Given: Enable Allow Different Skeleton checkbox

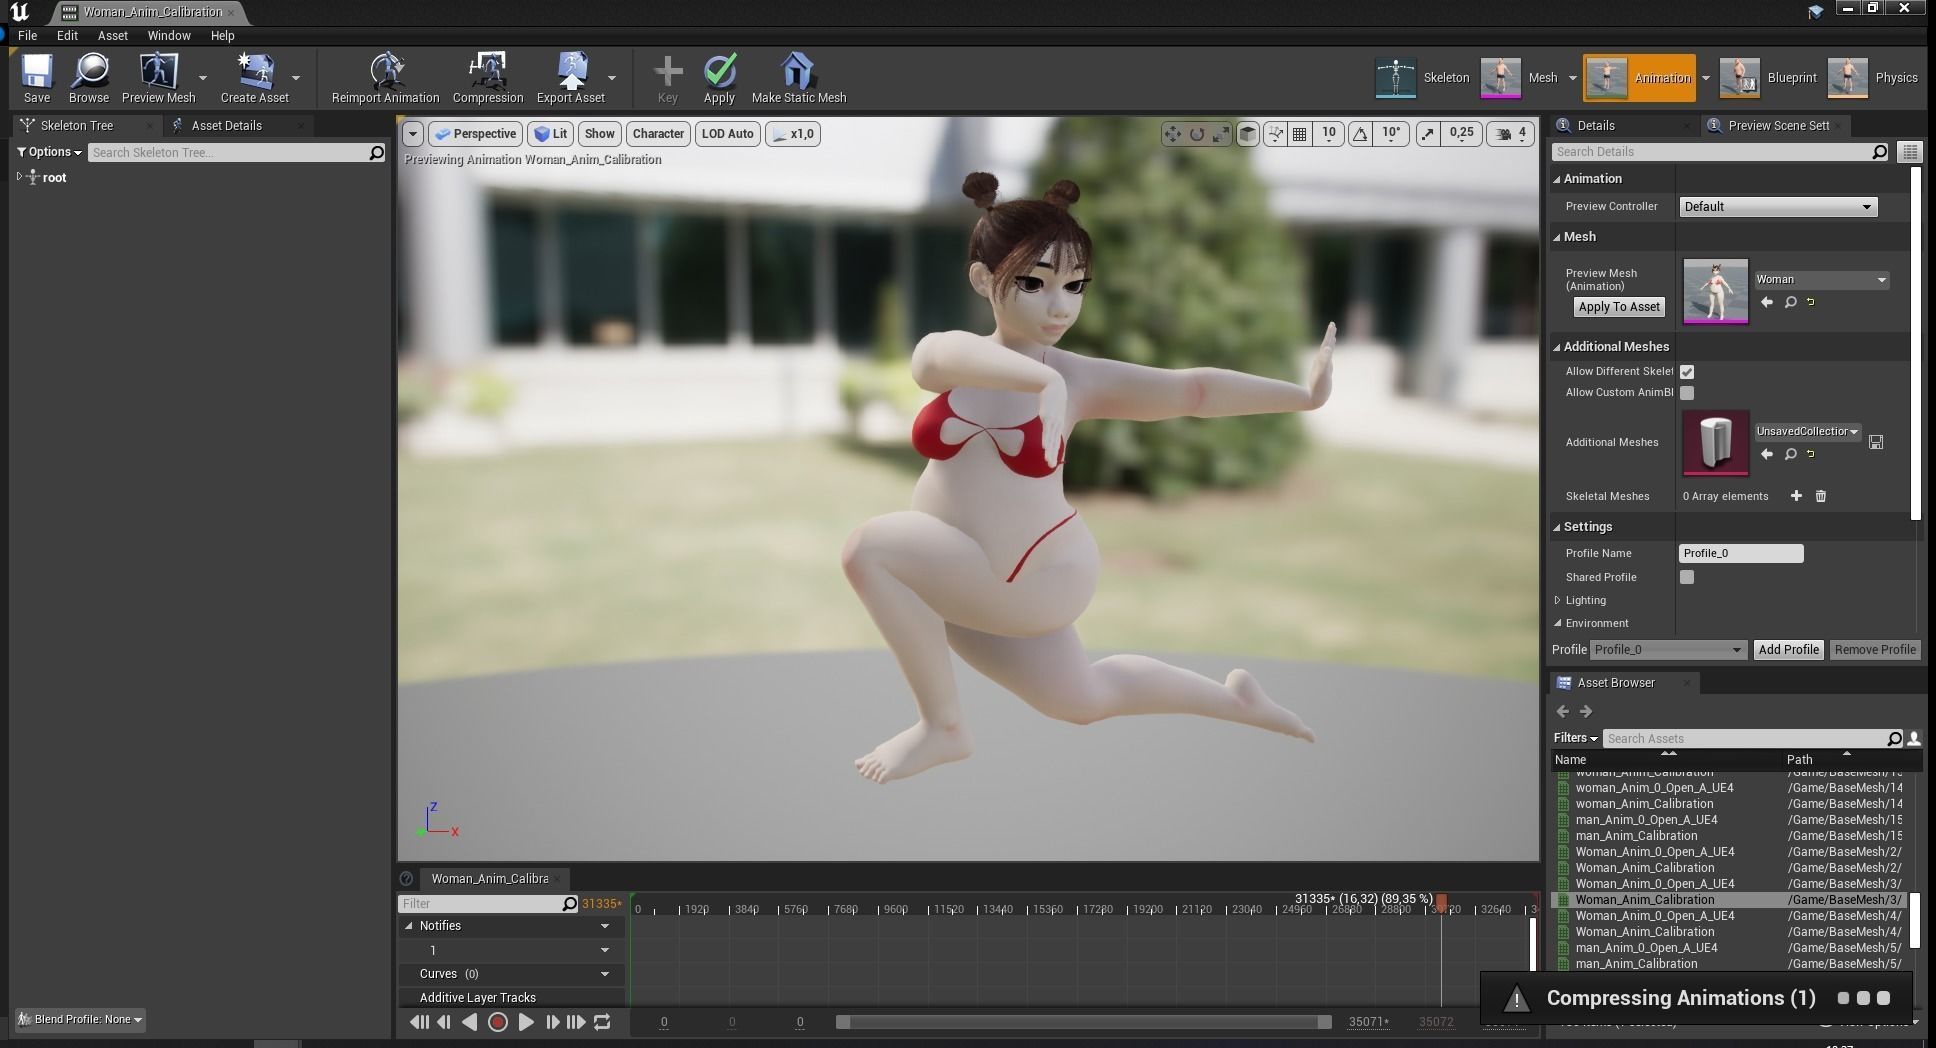Looking at the screenshot, I should click(1687, 371).
